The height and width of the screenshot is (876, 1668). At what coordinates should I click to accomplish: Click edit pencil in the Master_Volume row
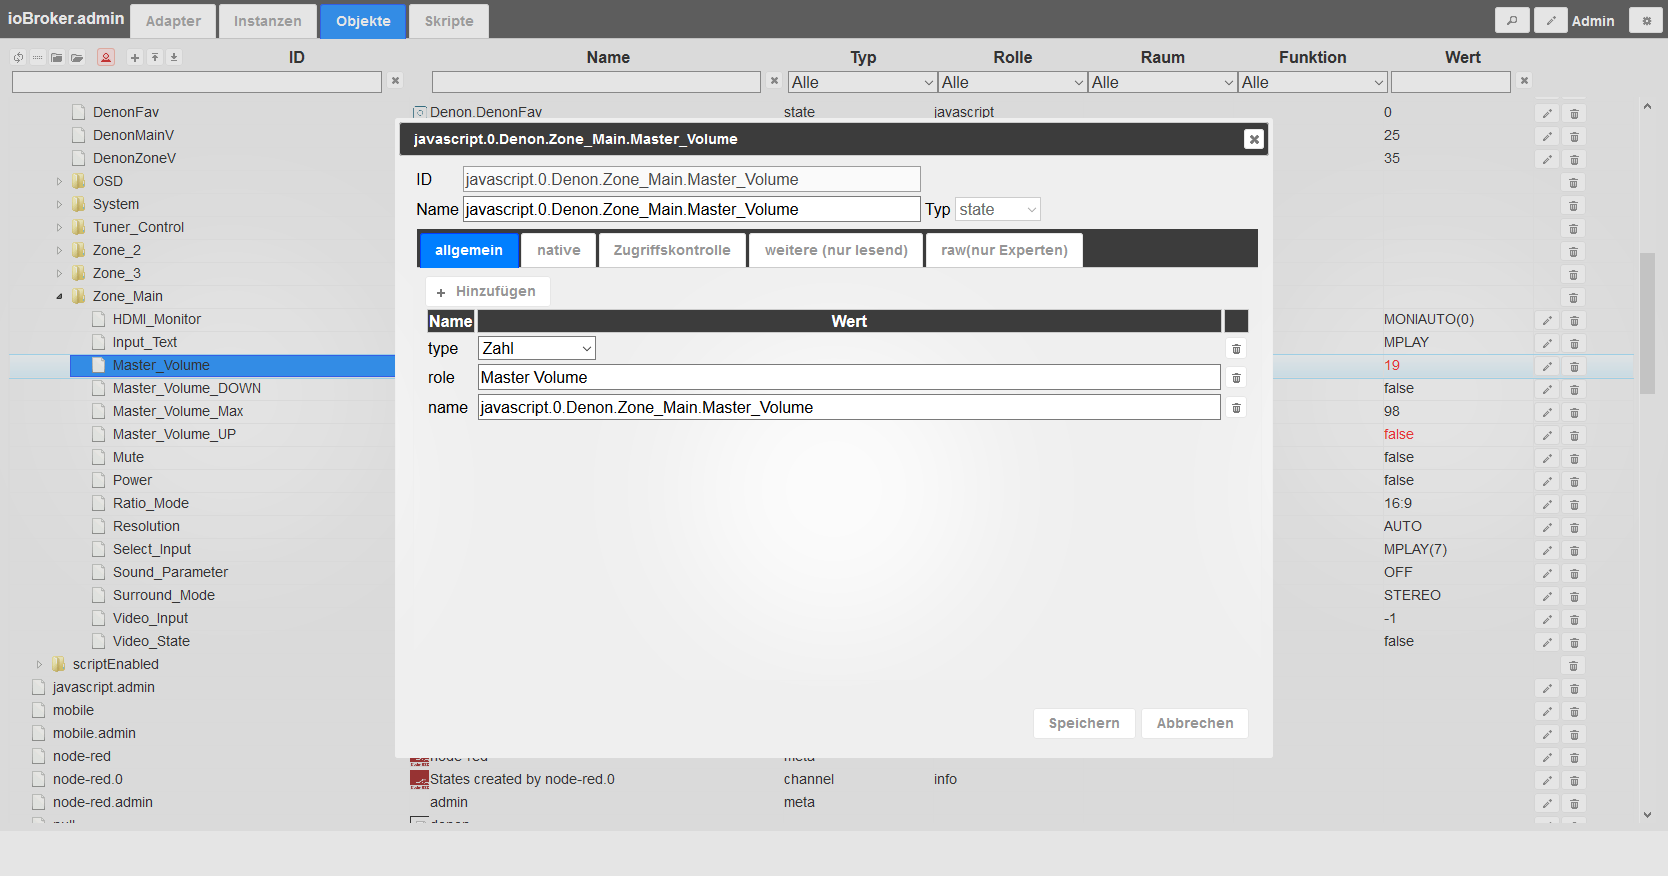click(1547, 367)
